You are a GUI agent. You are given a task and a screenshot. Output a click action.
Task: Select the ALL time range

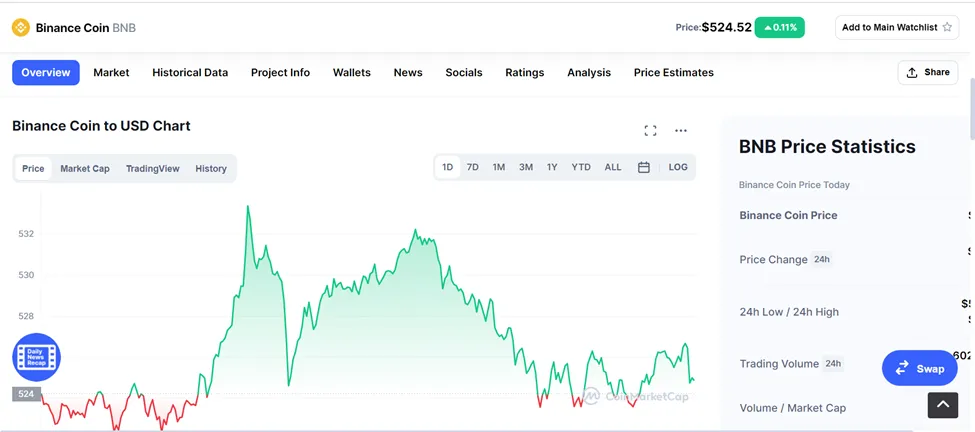[613, 167]
